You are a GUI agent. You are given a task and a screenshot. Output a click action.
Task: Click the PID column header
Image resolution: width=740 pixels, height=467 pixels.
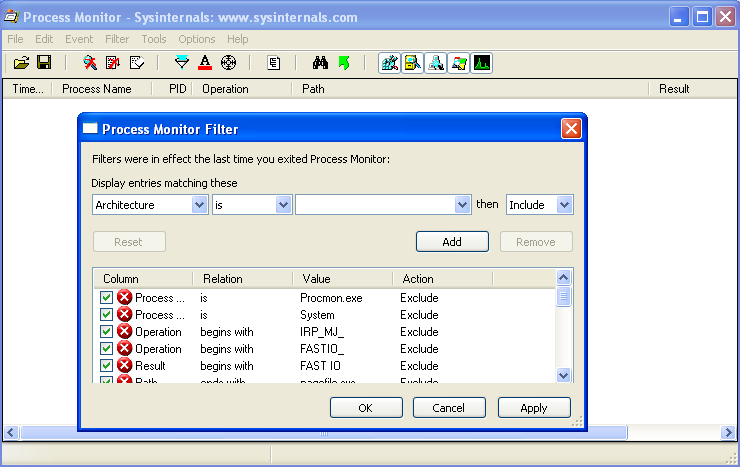point(172,89)
